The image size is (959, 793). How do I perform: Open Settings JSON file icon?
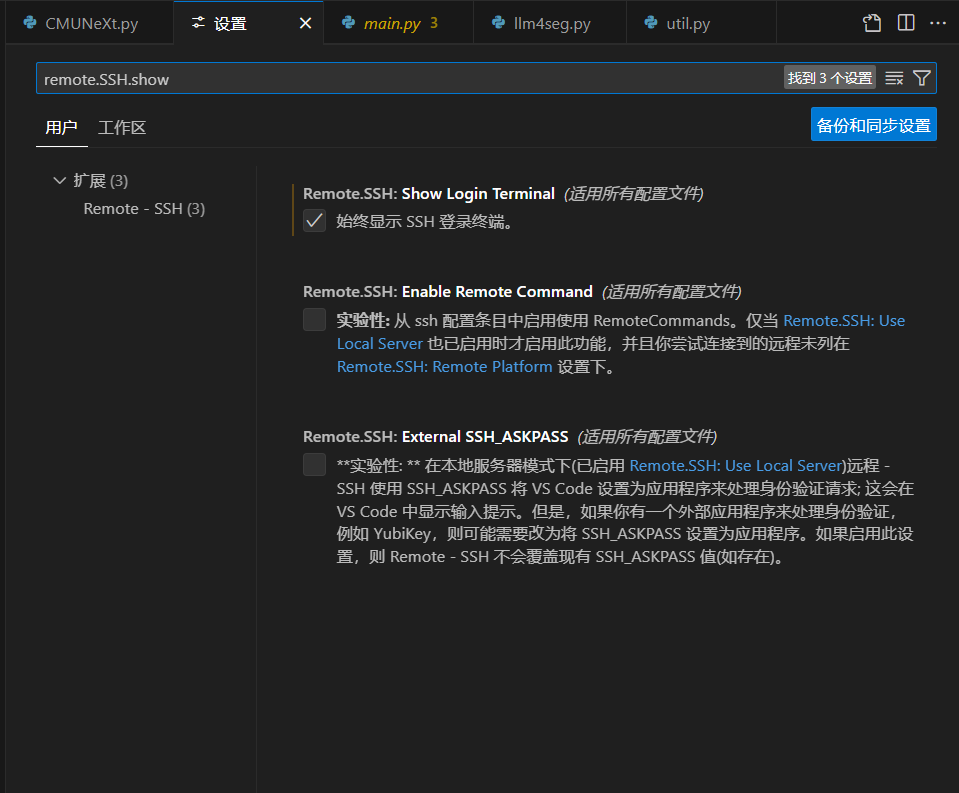[x=873, y=23]
